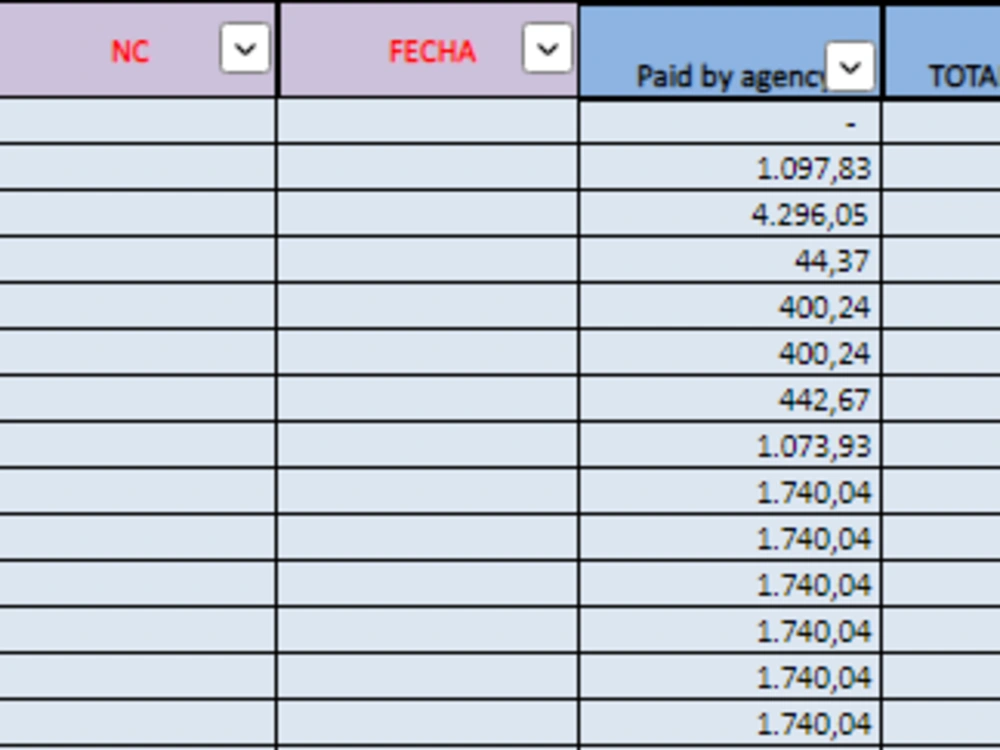Select the cell containing 44,37

click(730, 260)
